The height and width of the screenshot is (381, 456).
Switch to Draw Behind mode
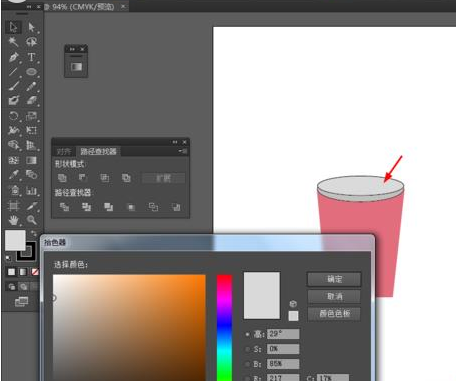pos(23,287)
